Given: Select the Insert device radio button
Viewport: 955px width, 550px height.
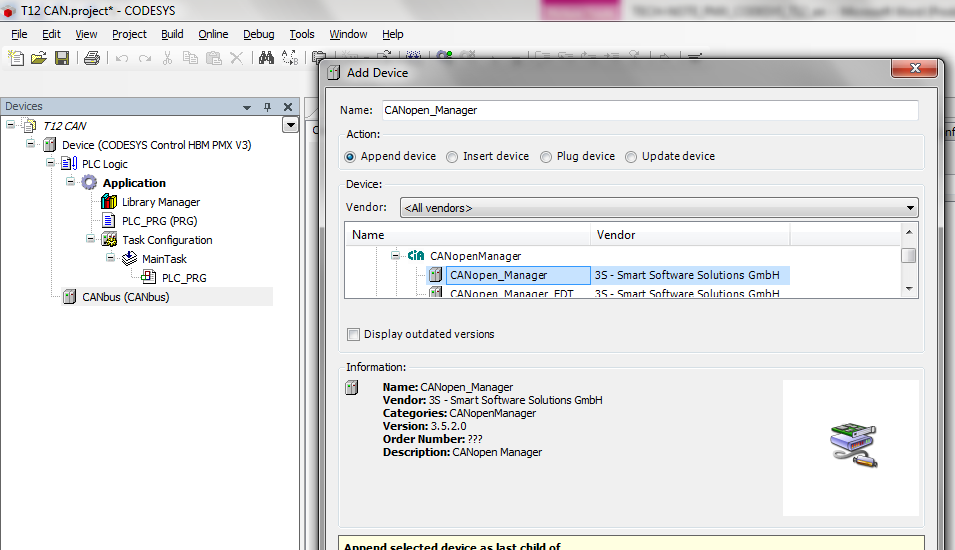Looking at the screenshot, I should (x=452, y=157).
